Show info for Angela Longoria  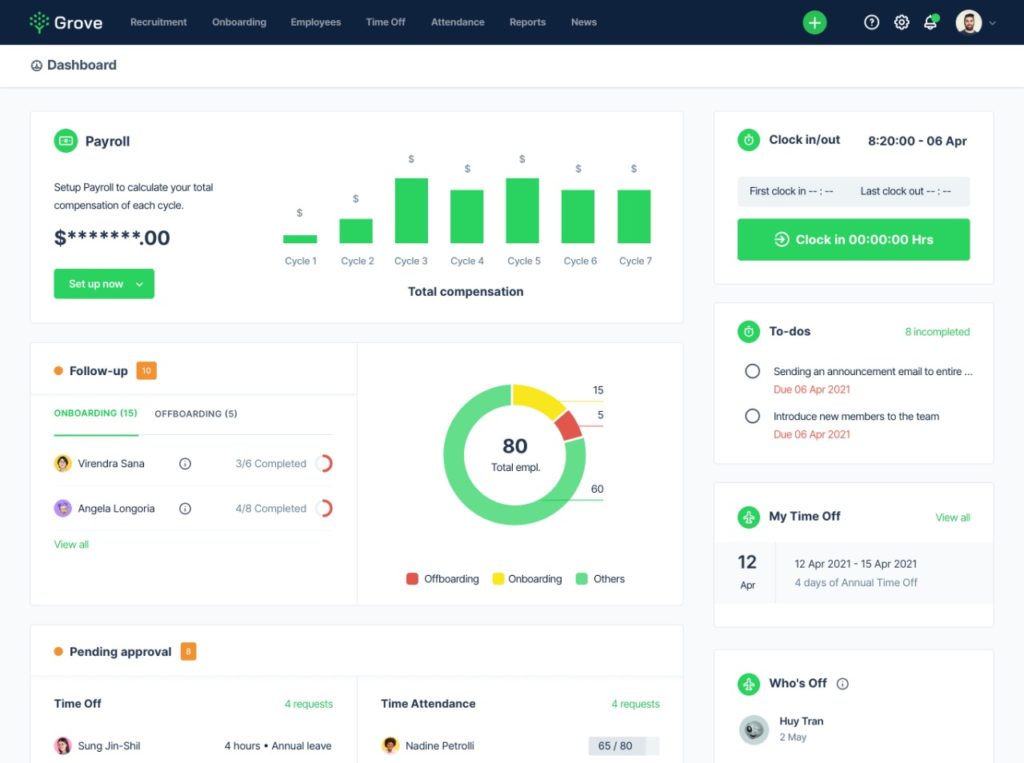[x=185, y=509]
